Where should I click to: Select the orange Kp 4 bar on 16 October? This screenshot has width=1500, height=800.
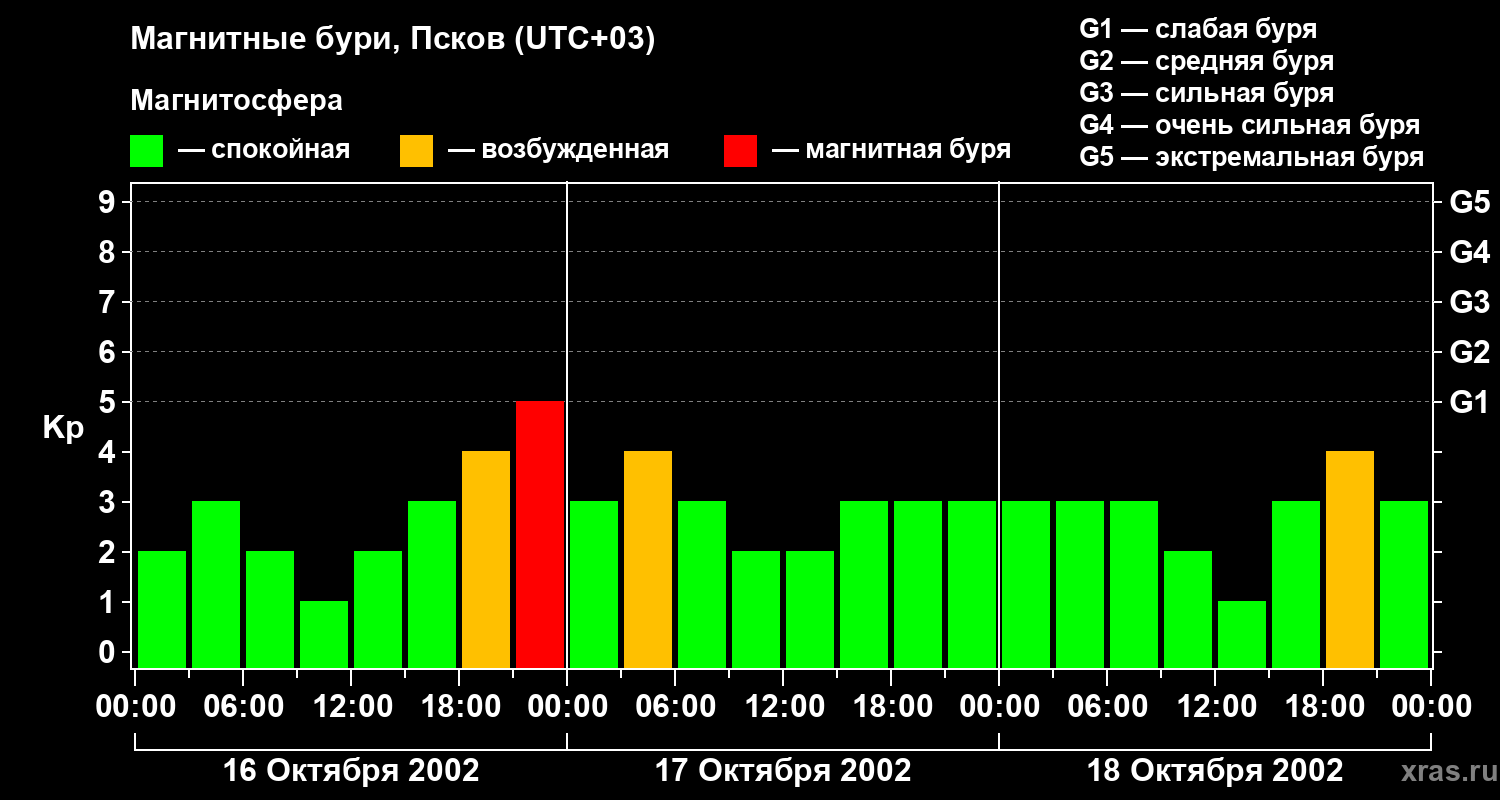pos(486,560)
